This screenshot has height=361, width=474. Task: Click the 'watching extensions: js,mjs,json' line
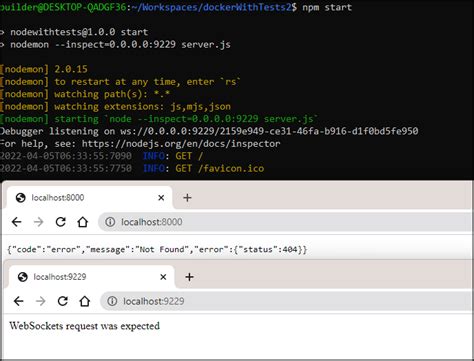click(115, 107)
